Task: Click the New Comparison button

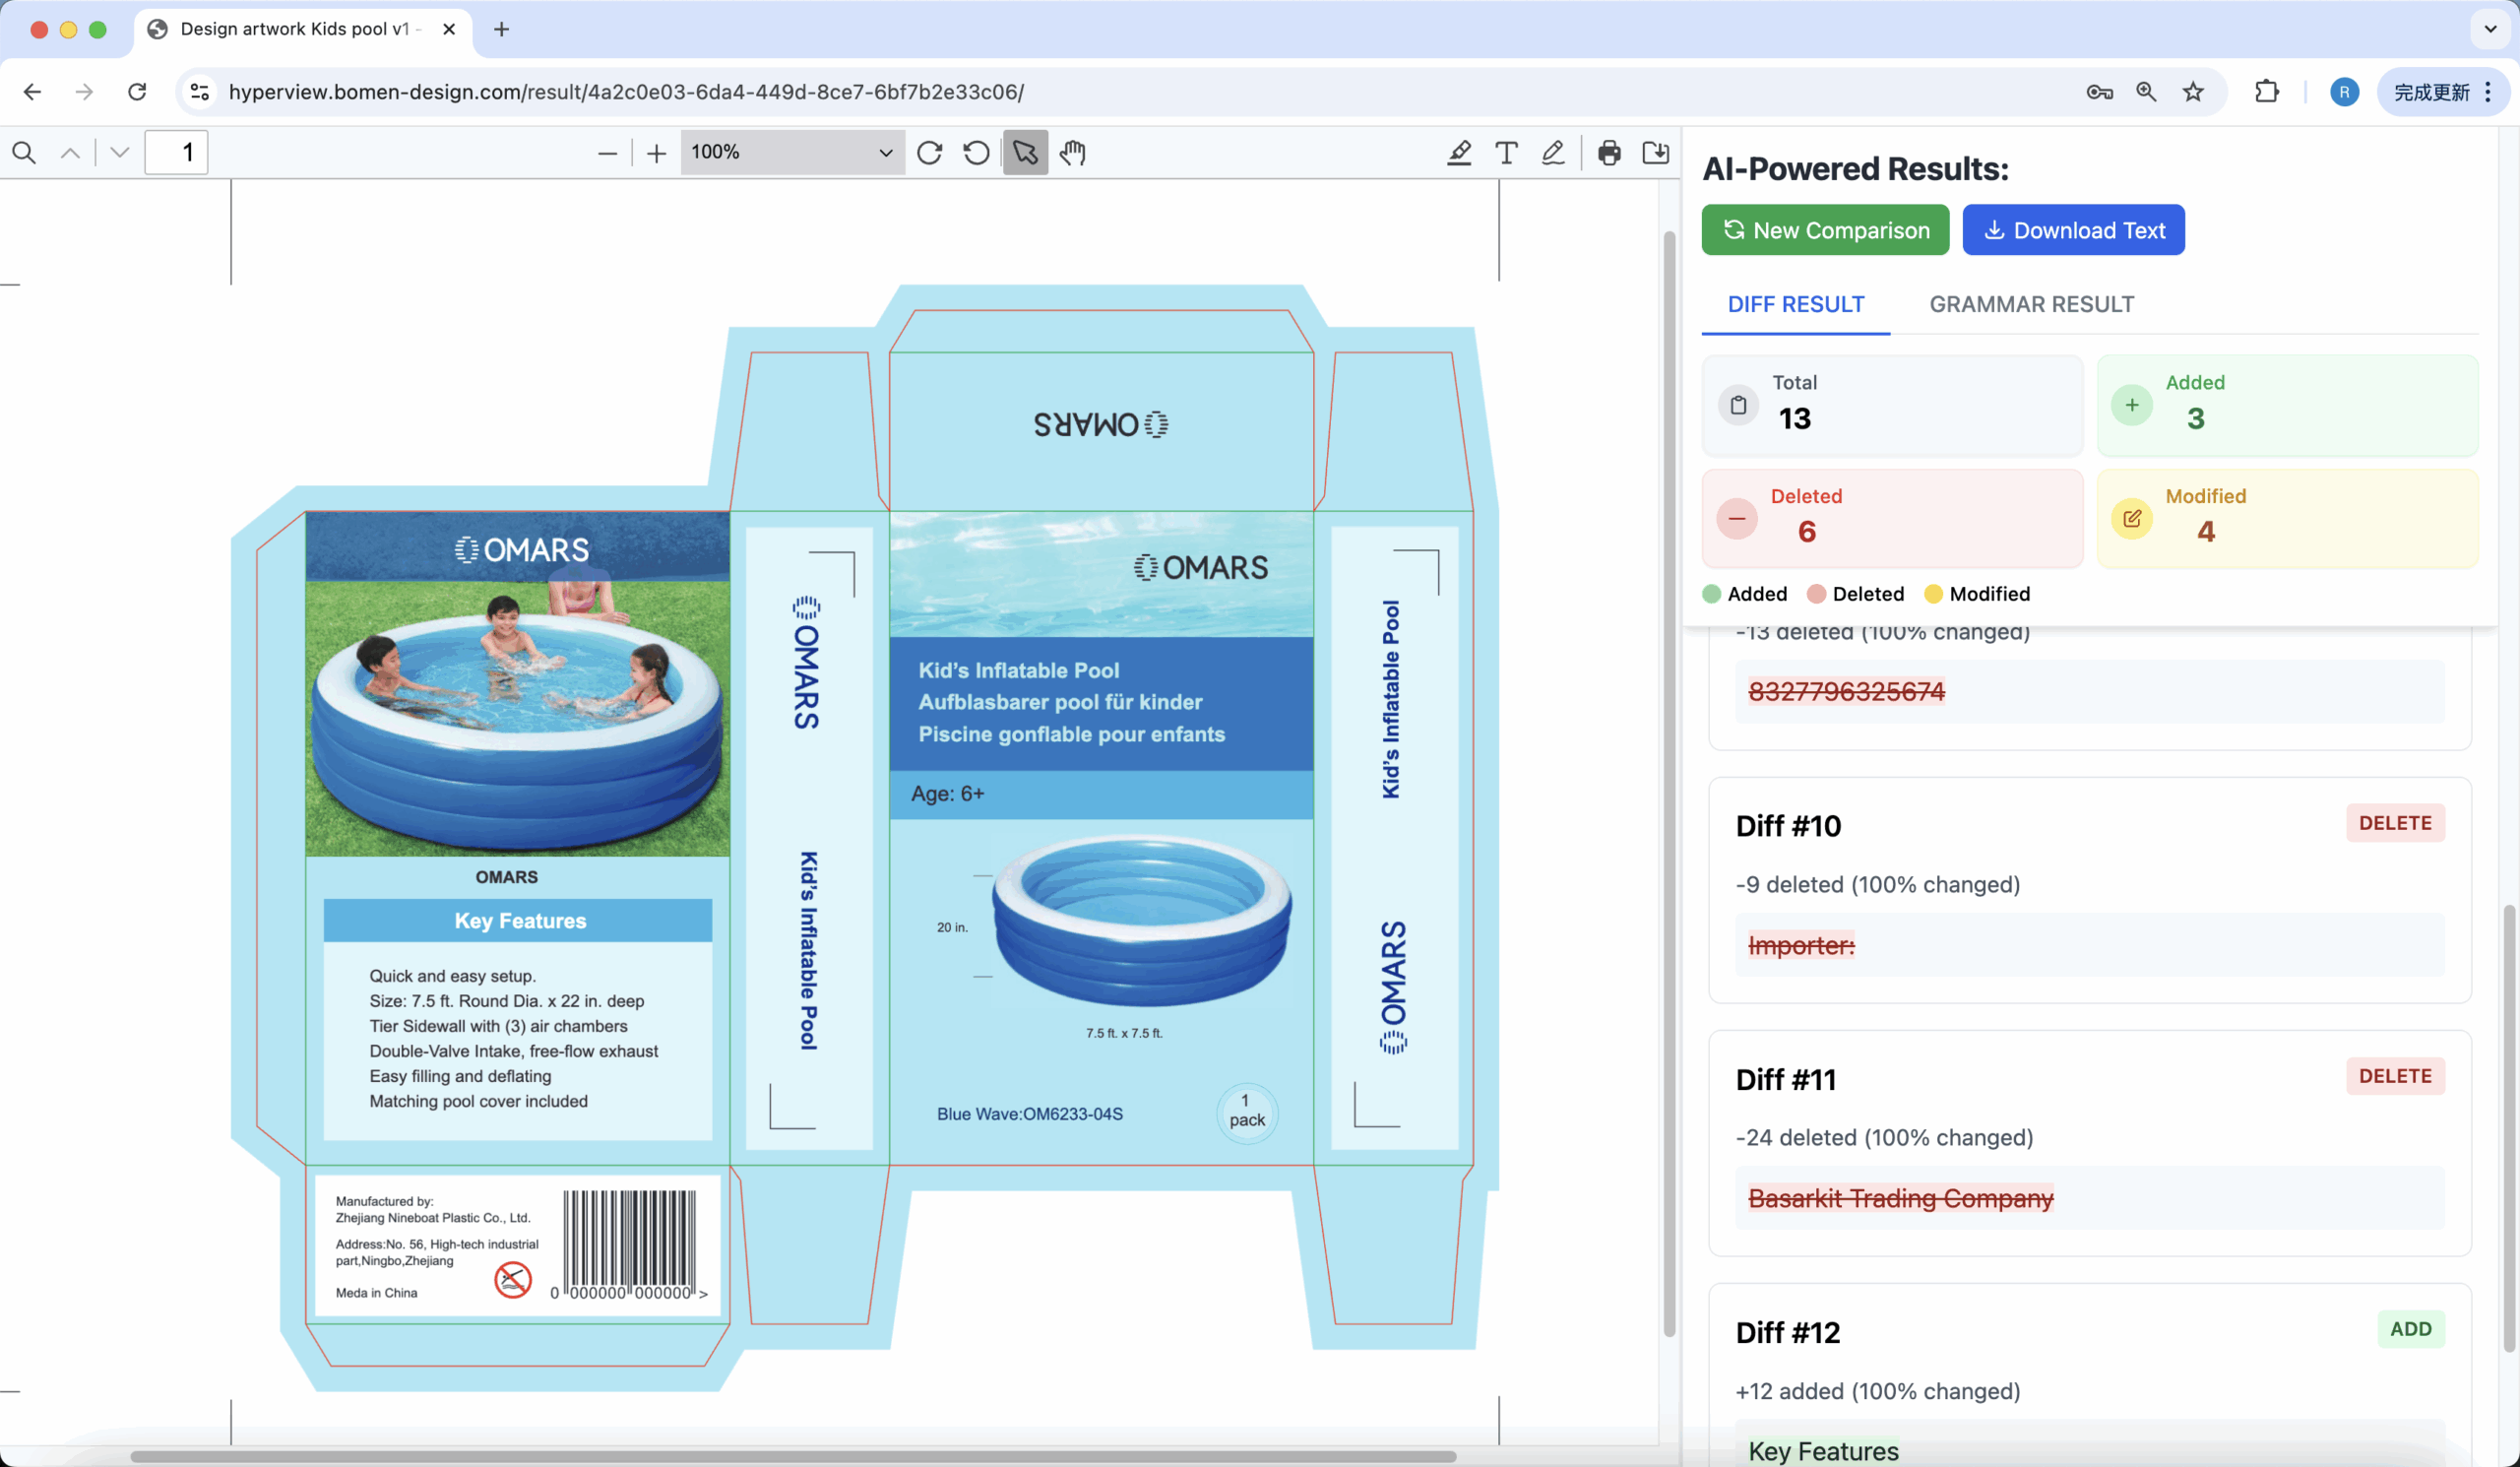Action: [x=1825, y=230]
